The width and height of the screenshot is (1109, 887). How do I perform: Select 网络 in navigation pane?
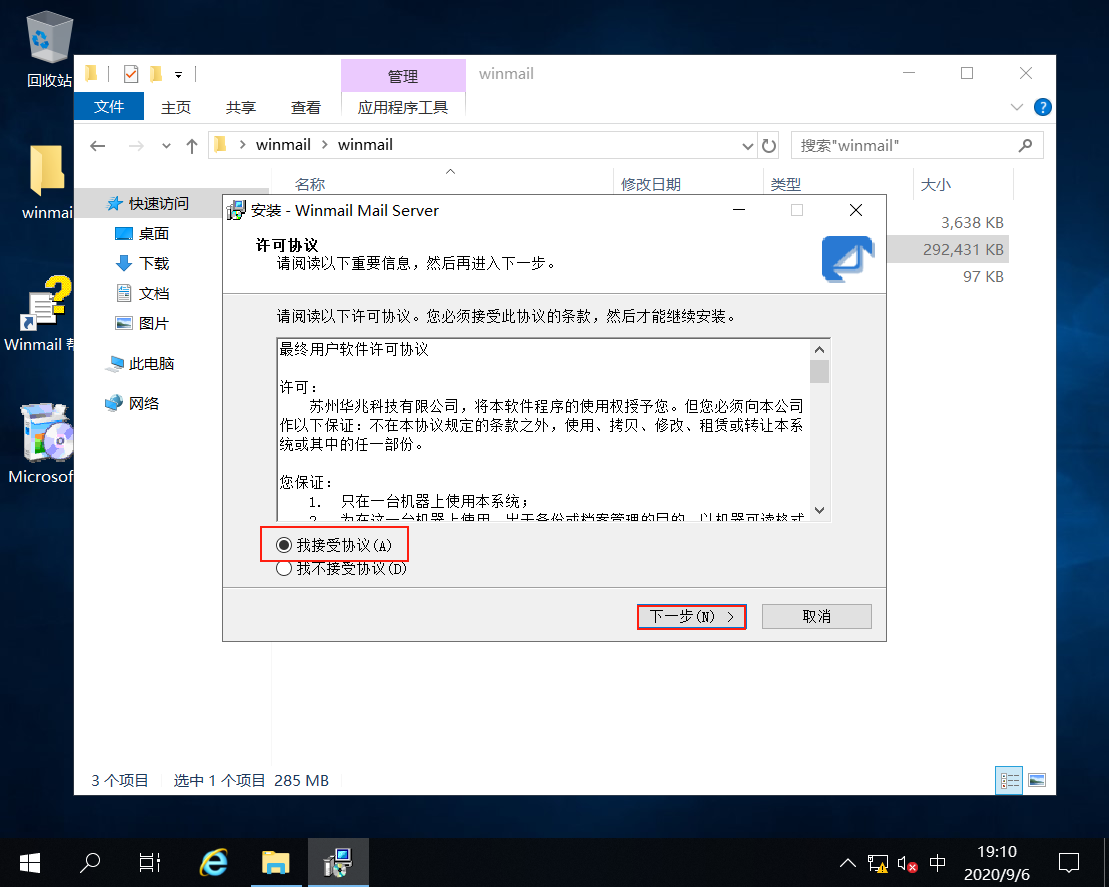click(x=144, y=403)
